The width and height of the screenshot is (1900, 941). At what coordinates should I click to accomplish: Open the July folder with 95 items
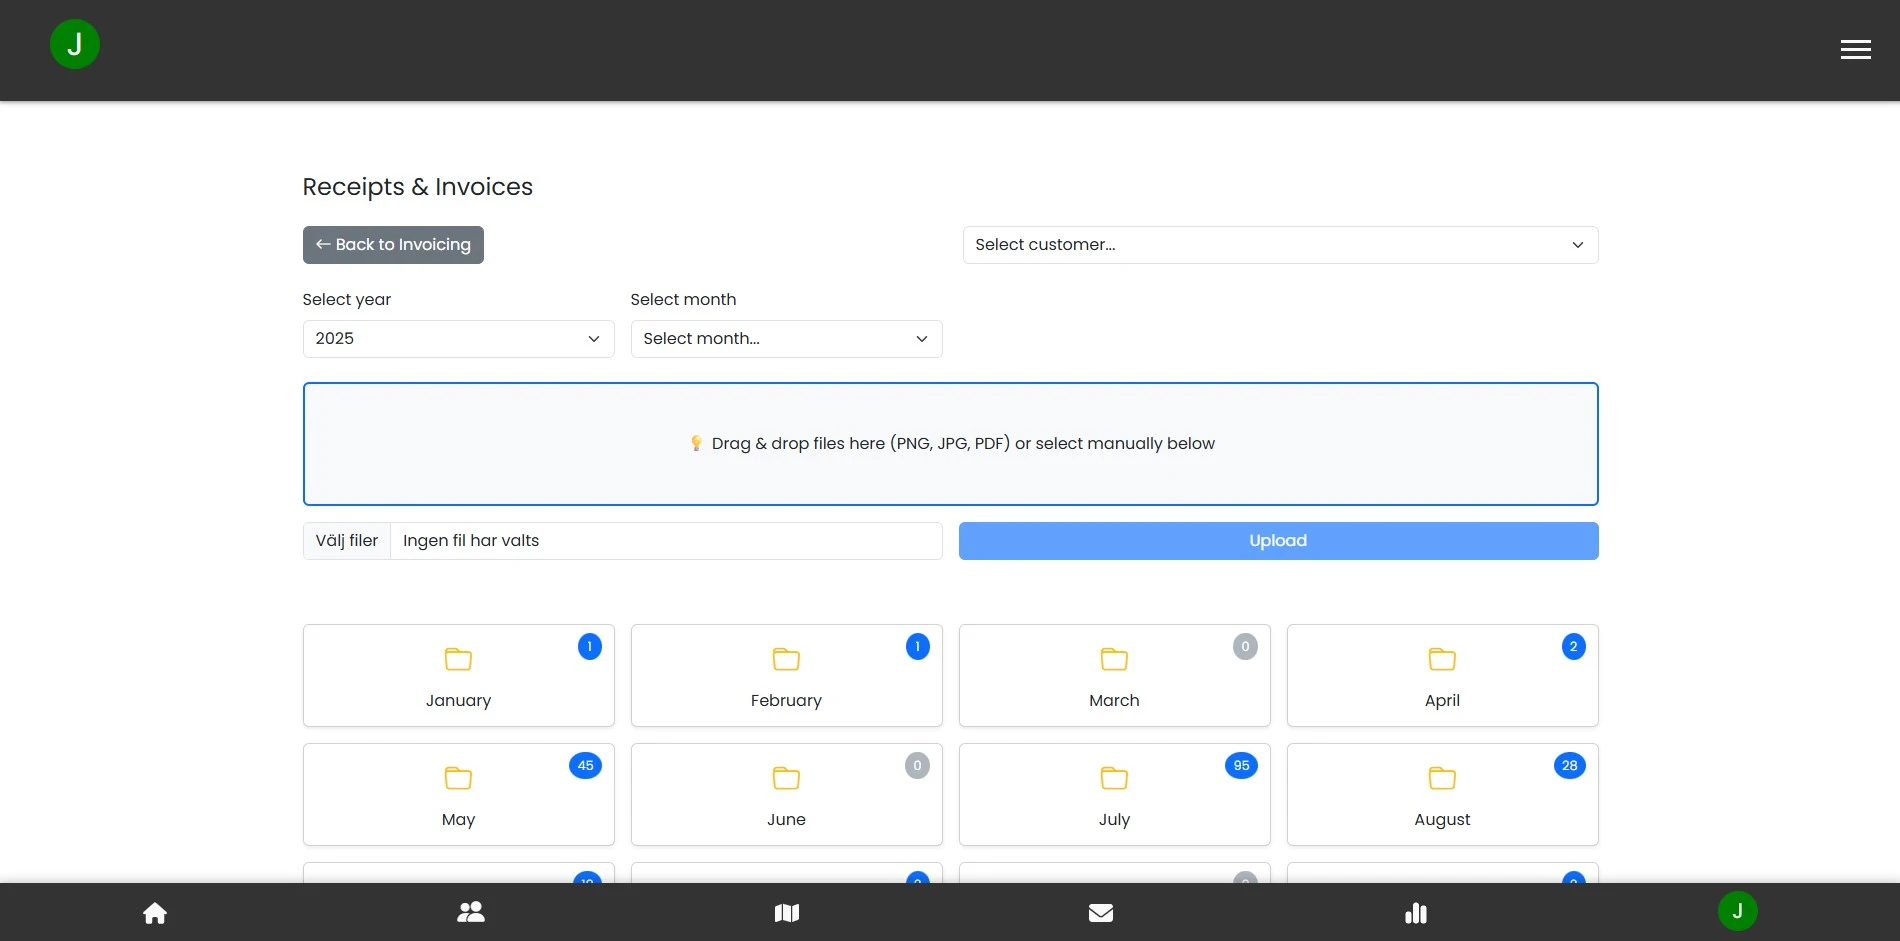click(x=1113, y=794)
